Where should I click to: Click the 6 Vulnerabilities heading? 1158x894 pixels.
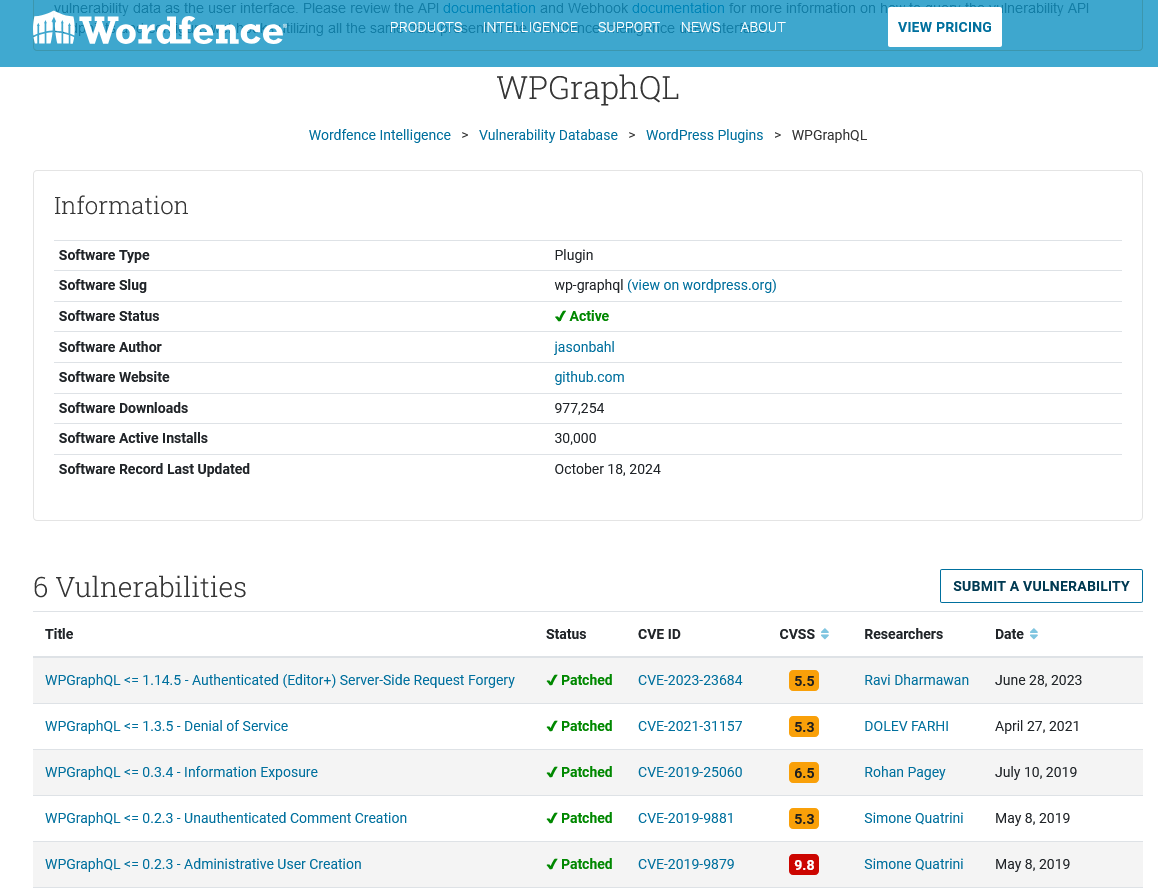coord(140,587)
